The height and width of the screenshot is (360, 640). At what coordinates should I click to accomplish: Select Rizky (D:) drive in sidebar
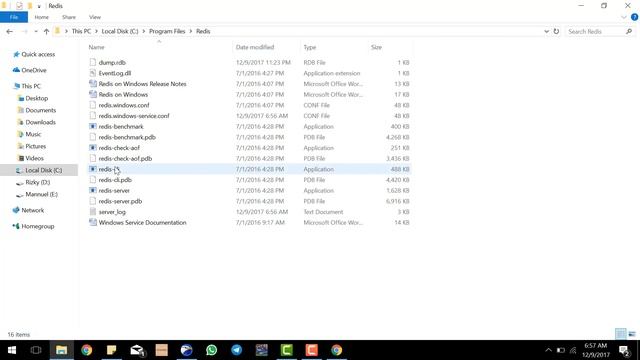tap(33, 182)
